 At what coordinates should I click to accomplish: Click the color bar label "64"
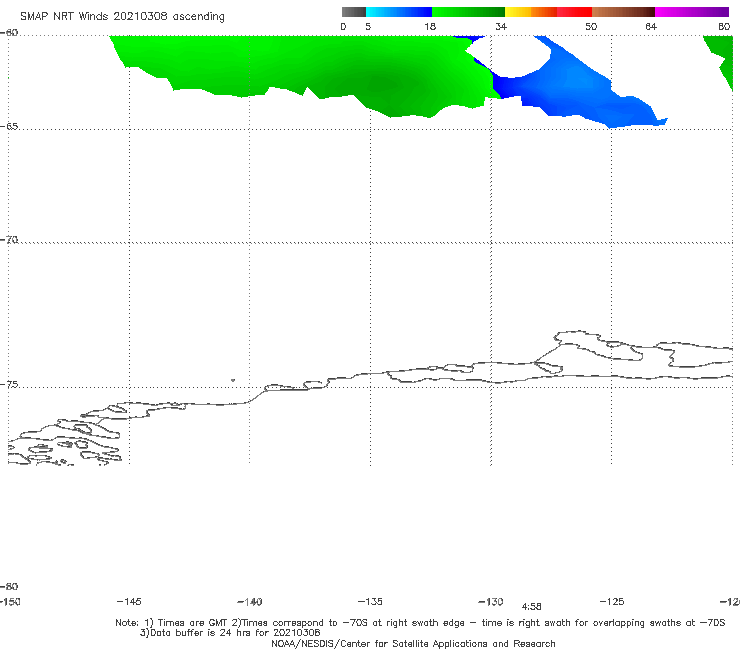[651, 26]
